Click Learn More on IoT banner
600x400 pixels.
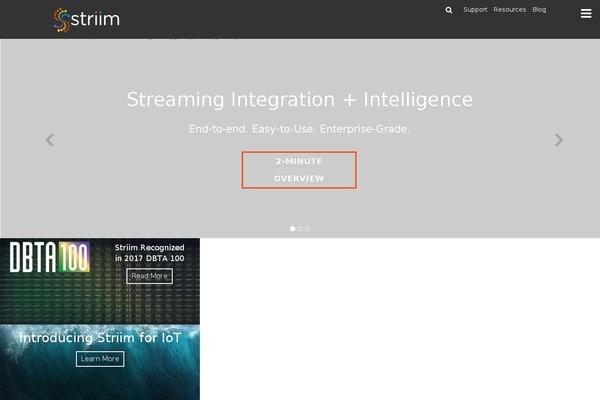pos(100,359)
